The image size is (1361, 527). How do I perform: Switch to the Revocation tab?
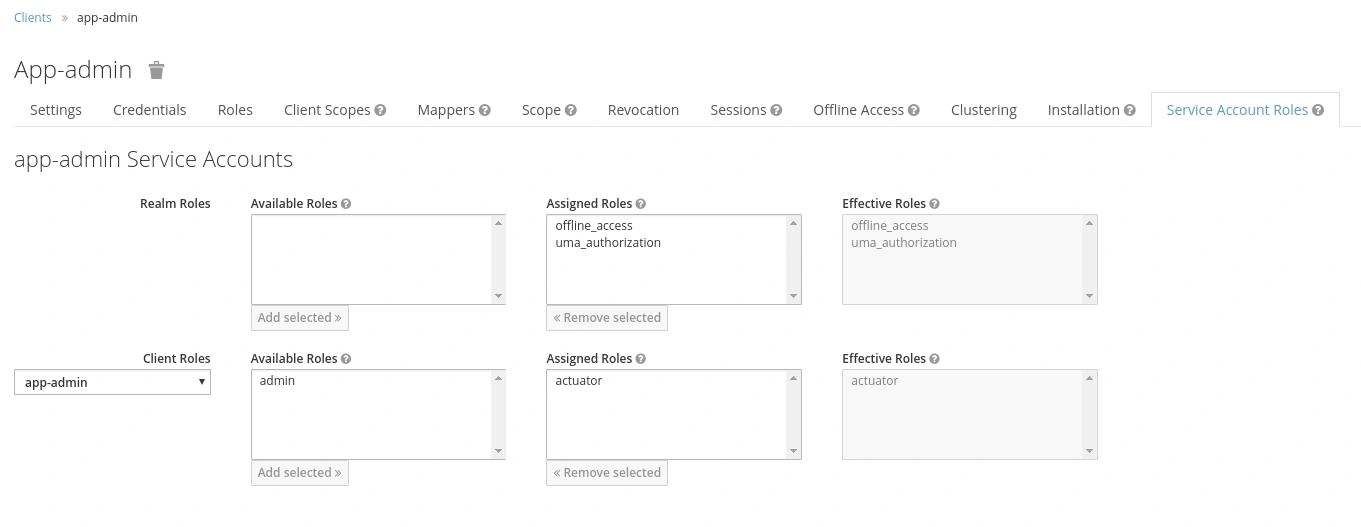(x=643, y=110)
